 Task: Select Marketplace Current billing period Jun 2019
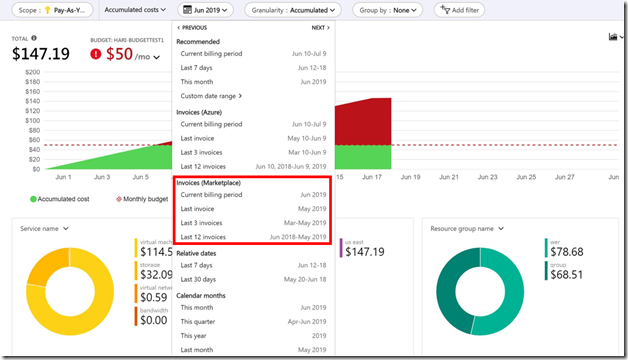253,195
